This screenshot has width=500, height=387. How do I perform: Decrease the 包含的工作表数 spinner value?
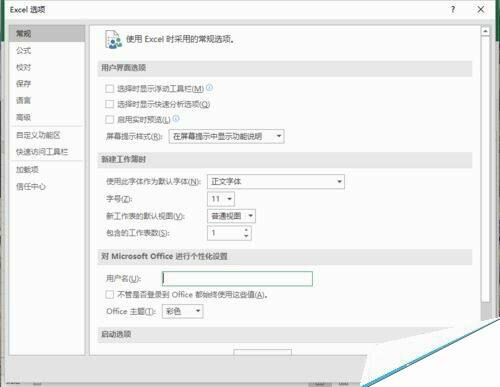pos(246,236)
